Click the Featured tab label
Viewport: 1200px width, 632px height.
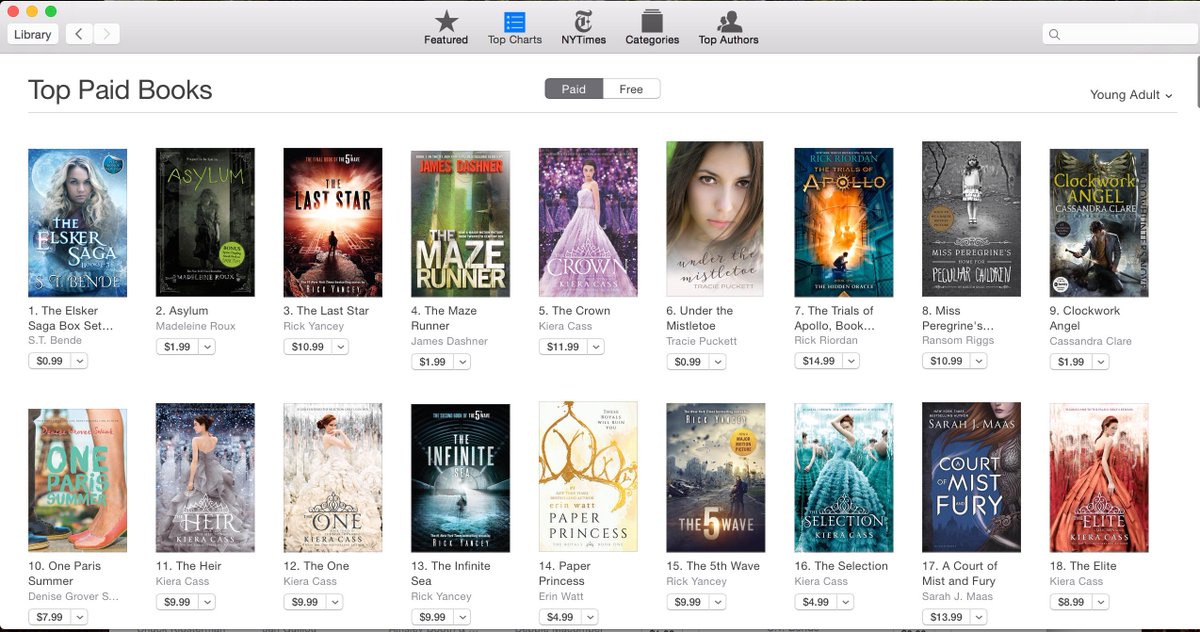(x=446, y=40)
